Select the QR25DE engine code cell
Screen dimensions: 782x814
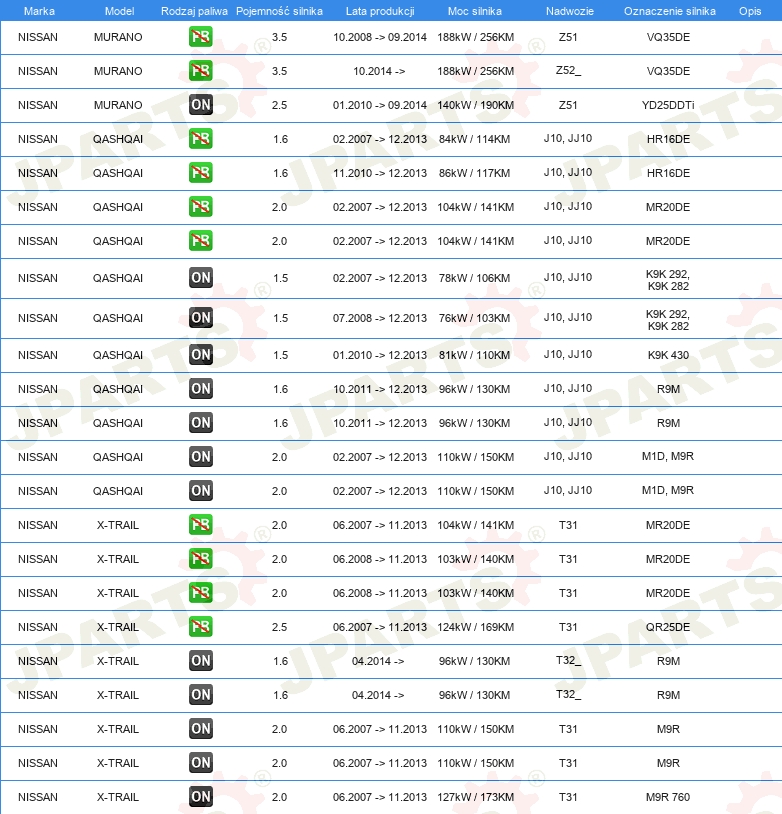pos(668,627)
